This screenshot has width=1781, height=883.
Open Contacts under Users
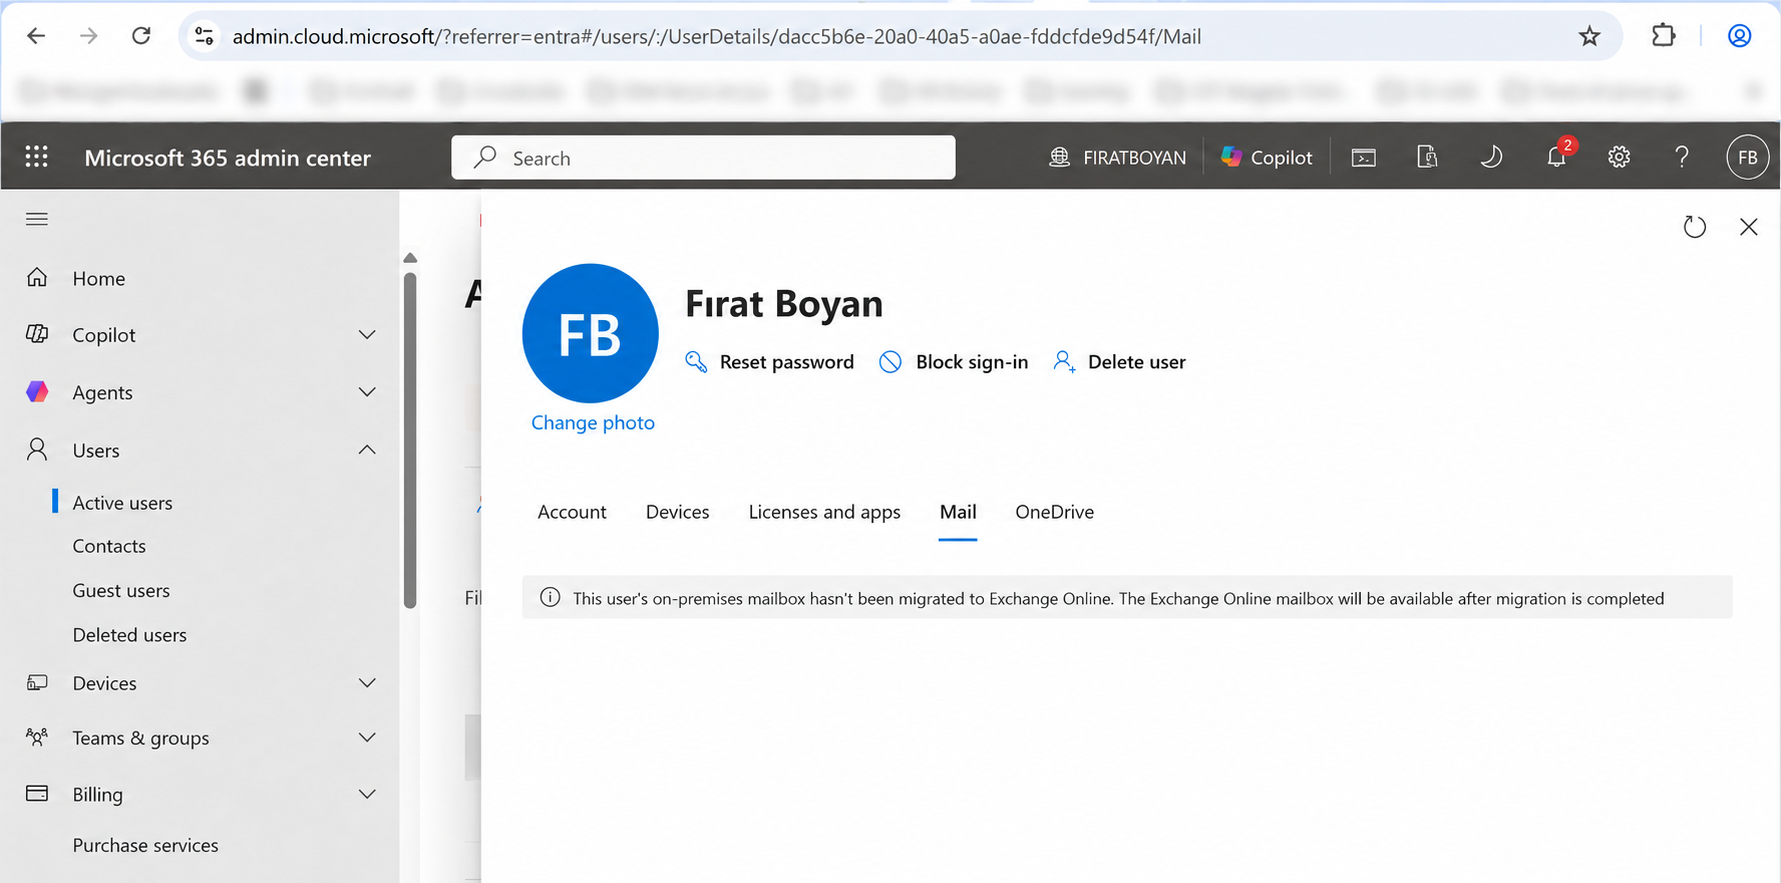coord(109,546)
